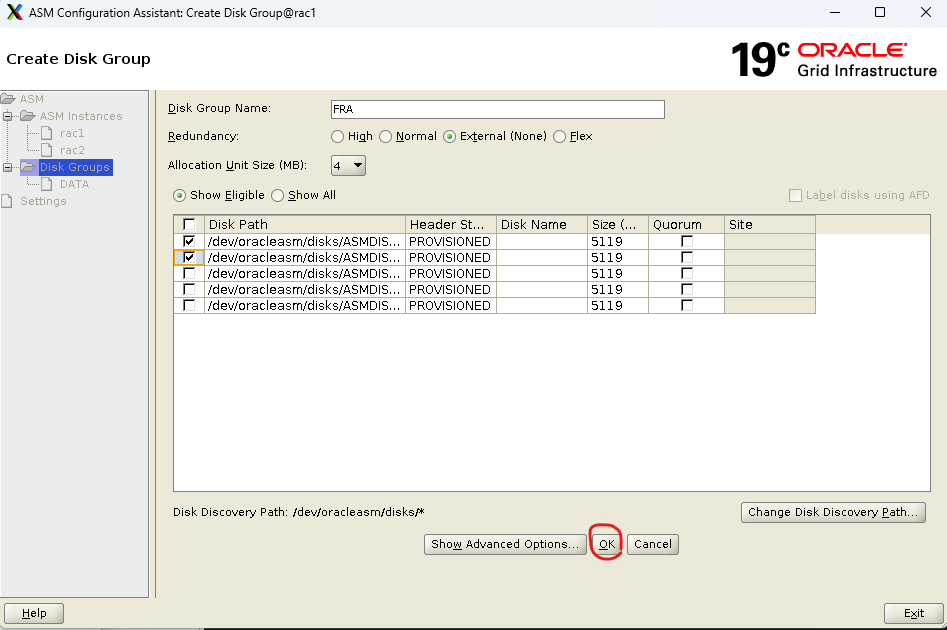
Task: Click Change Disk Discovery Path button
Action: pos(833,512)
